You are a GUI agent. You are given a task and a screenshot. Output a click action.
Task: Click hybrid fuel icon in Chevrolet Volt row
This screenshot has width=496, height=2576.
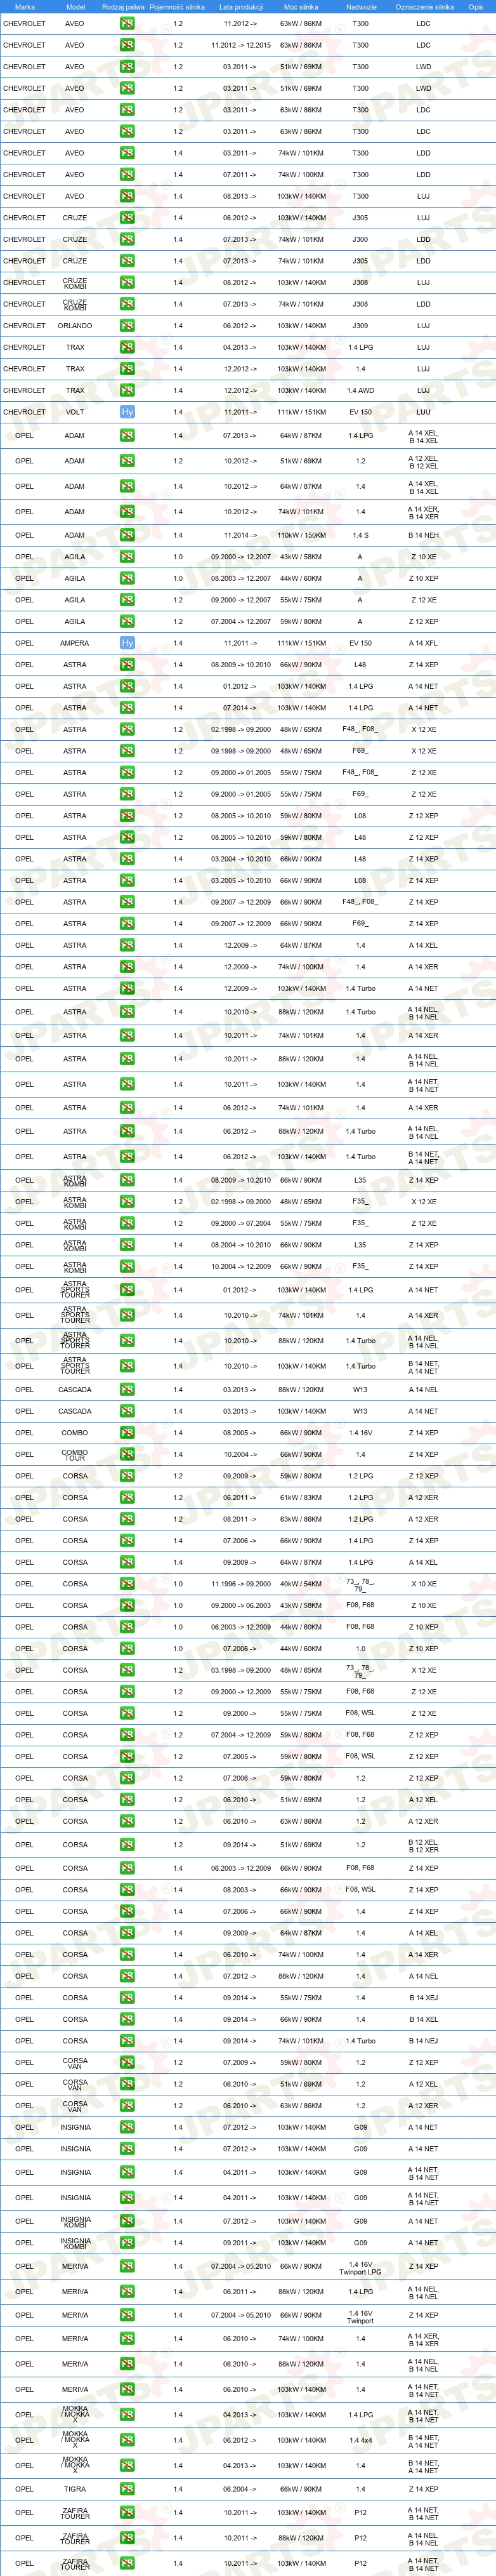[x=127, y=412]
